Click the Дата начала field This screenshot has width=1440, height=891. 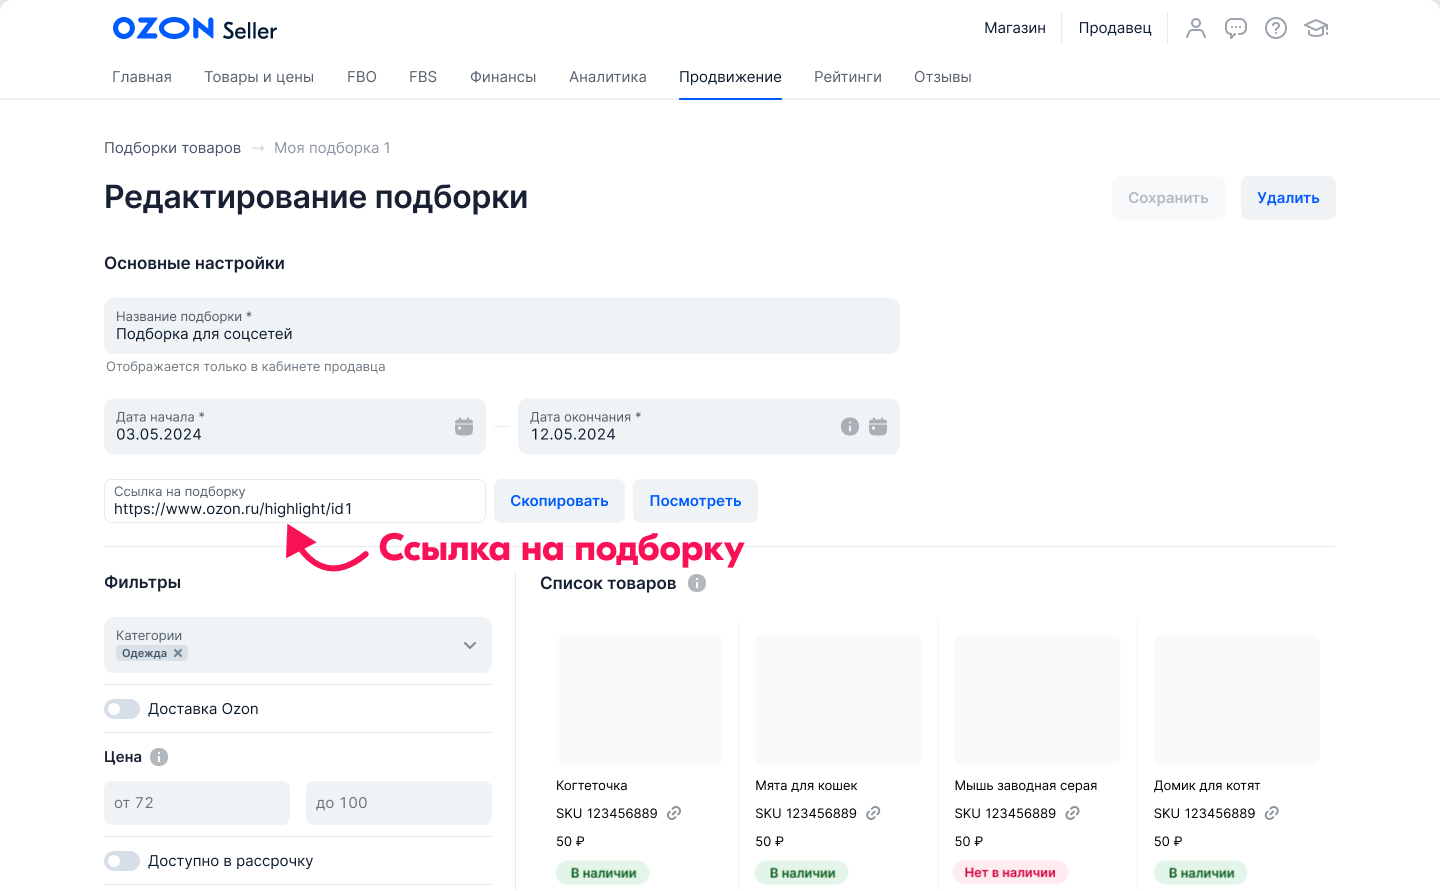pyautogui.click(x=295, y=427)
